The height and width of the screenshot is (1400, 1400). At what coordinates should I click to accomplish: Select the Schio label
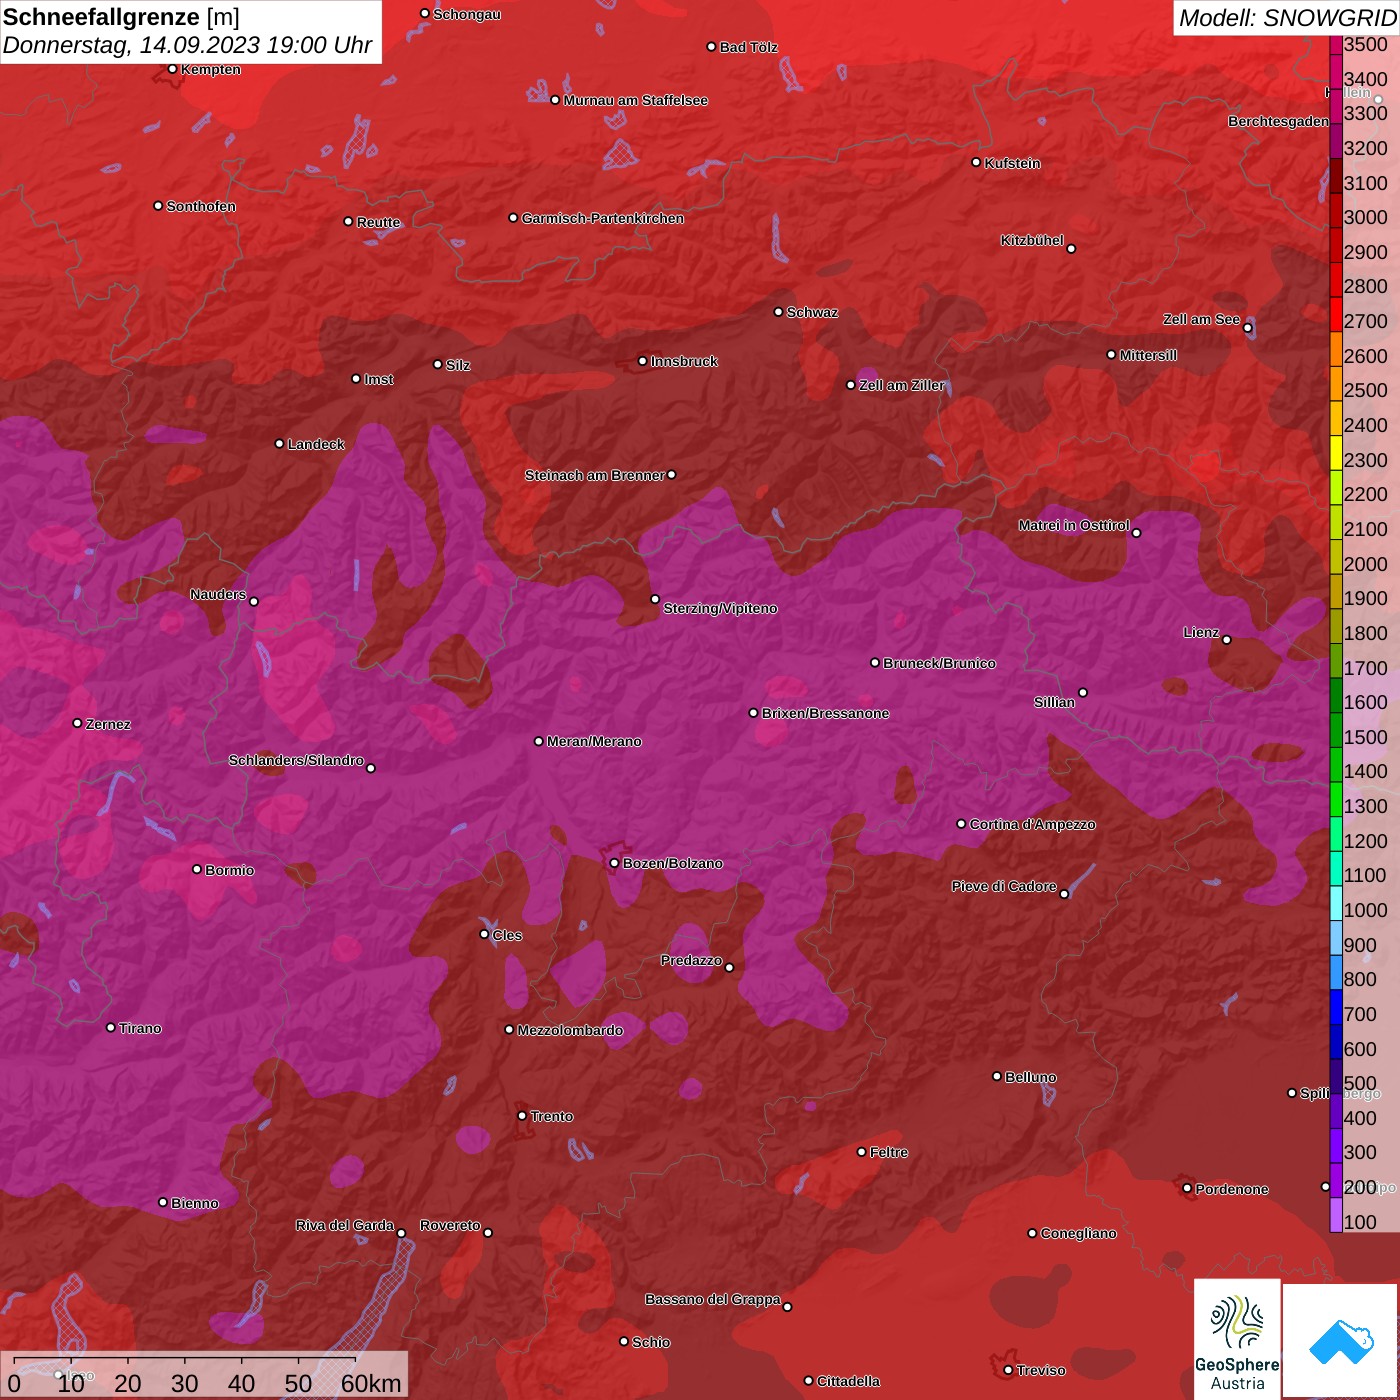(651, 1342)
